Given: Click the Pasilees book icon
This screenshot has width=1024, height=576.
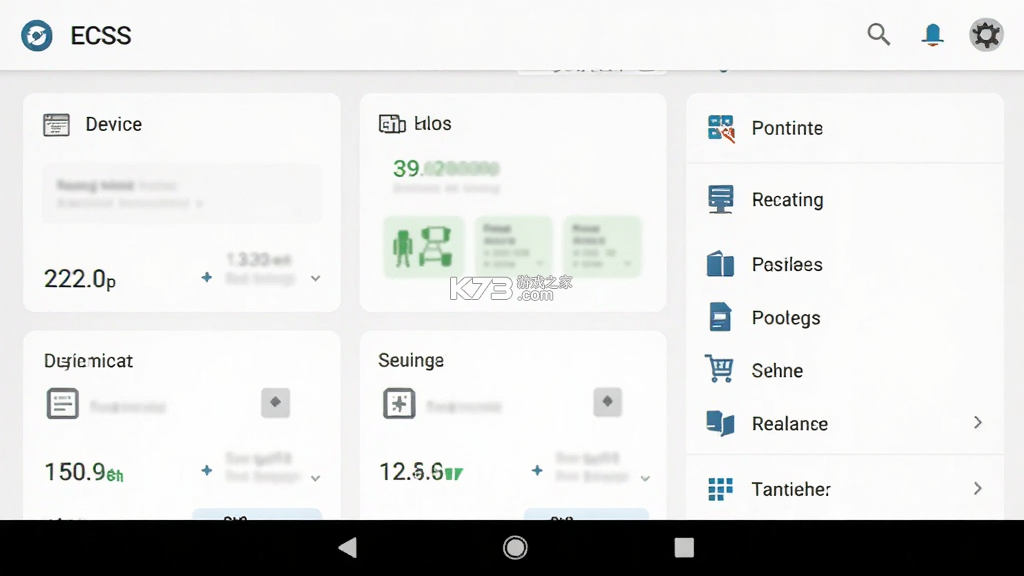Looking at the screenshot, I should [x=720, y=264].
